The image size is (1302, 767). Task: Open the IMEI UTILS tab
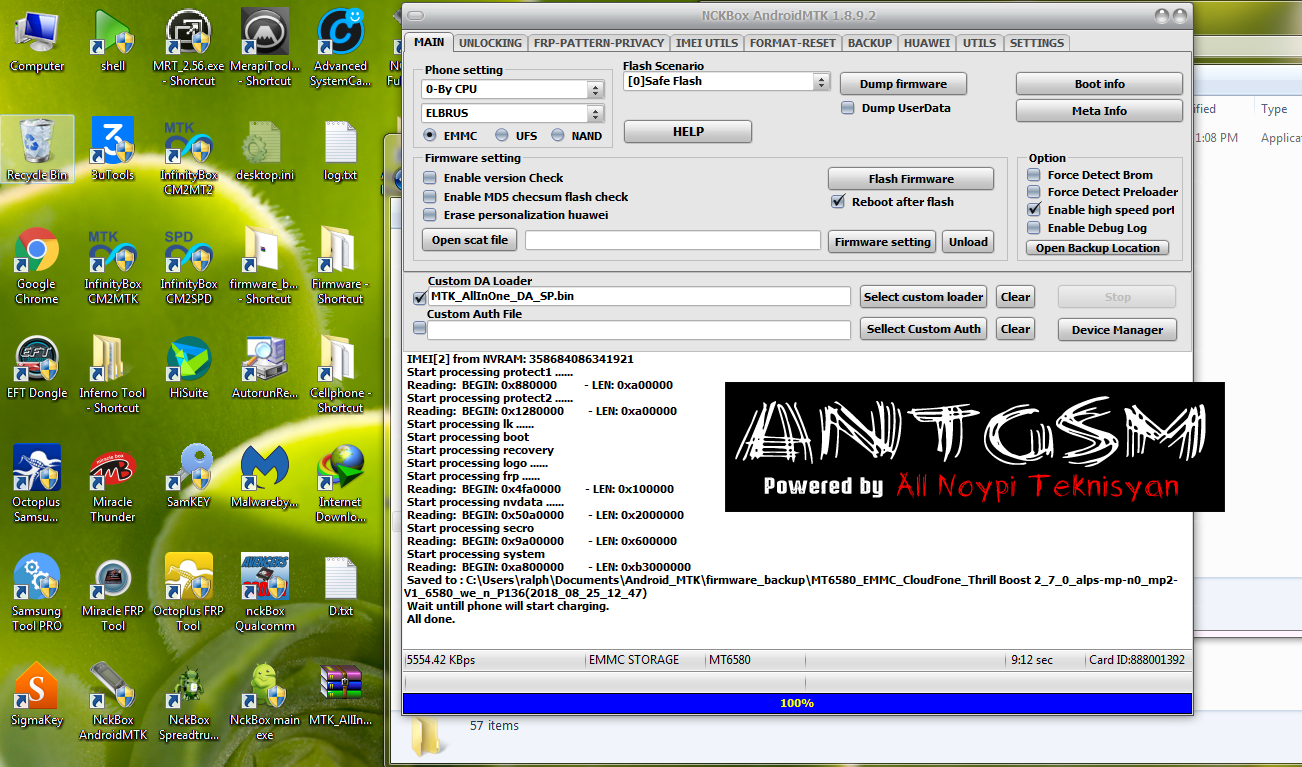coord(707,43)
